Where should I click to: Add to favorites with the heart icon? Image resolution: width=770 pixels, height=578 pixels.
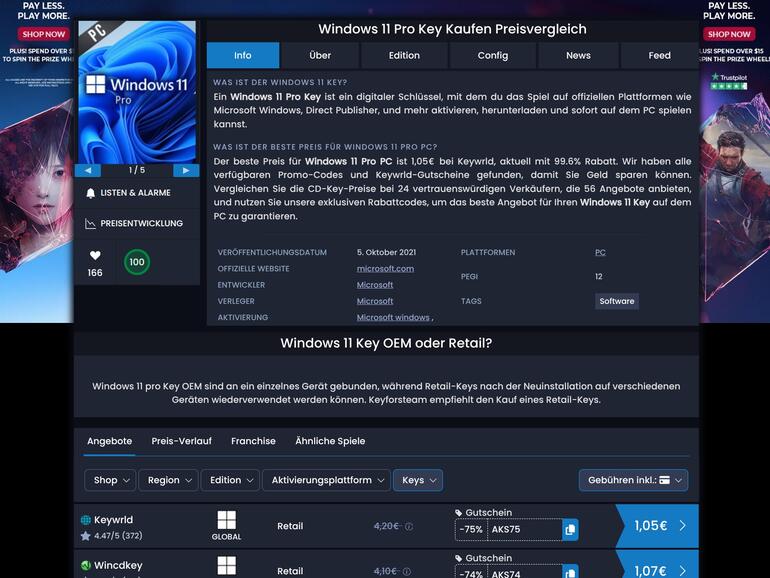95,255
